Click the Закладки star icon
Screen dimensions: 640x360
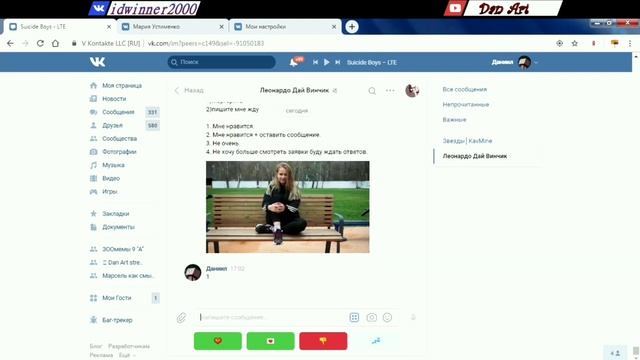(93, 213)
